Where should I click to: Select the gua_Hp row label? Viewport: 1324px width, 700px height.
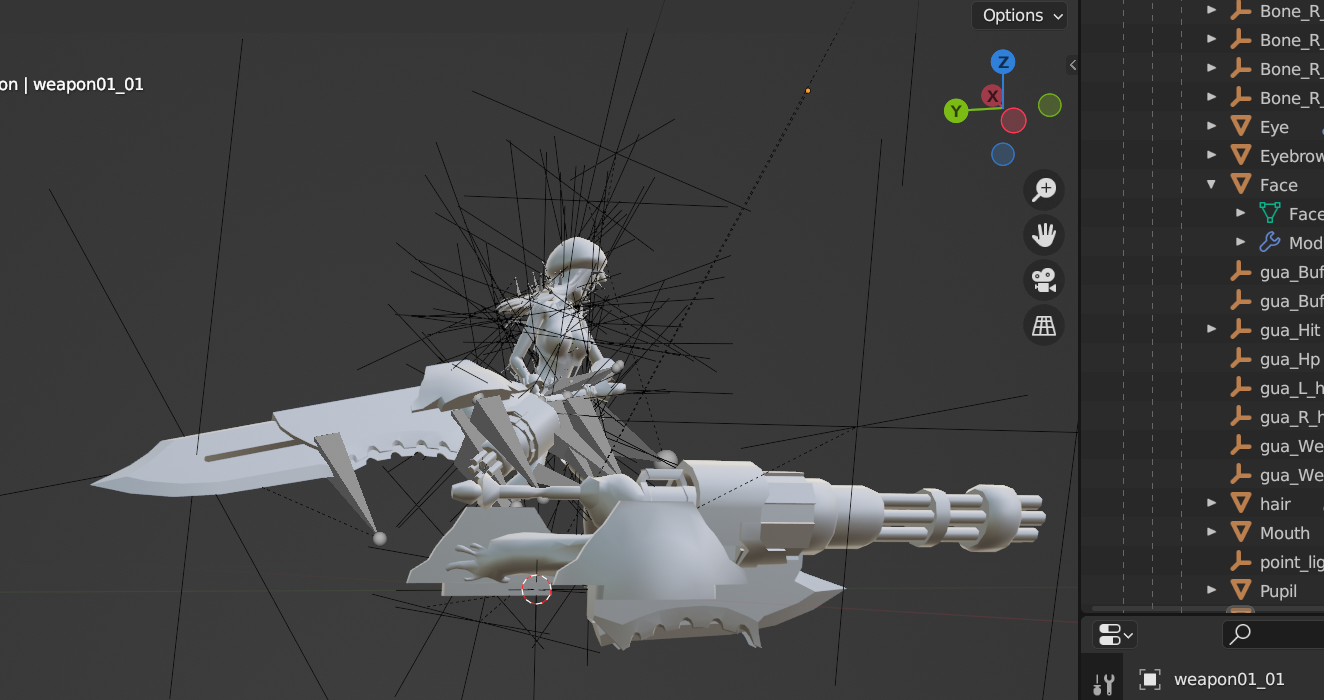coord(1290,359)
